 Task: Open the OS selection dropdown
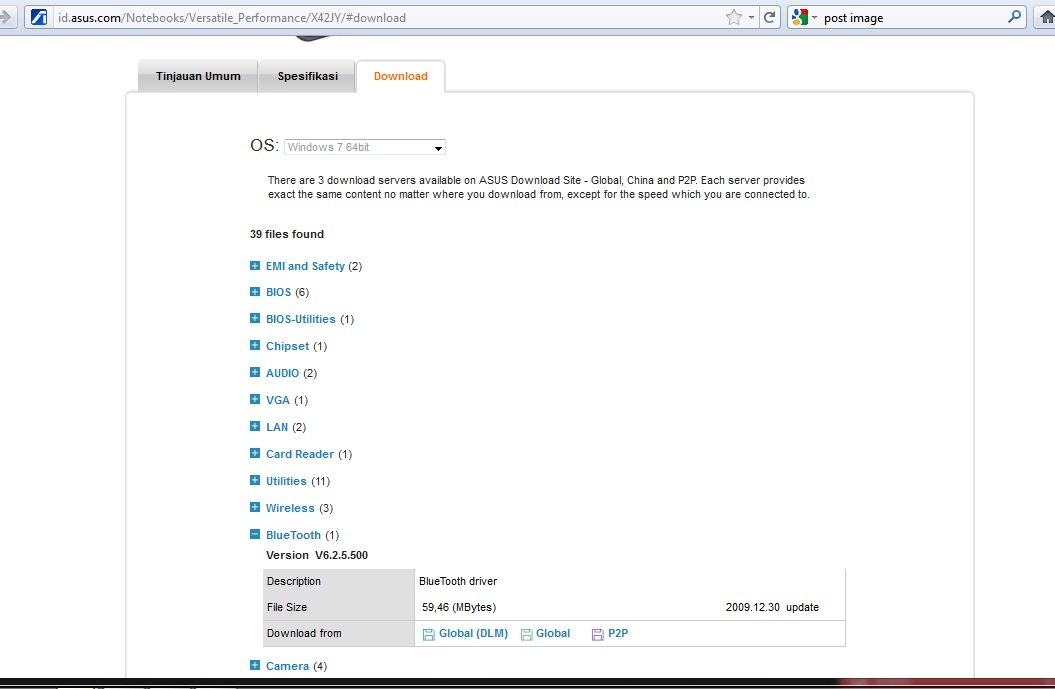[x=365, y=147]
